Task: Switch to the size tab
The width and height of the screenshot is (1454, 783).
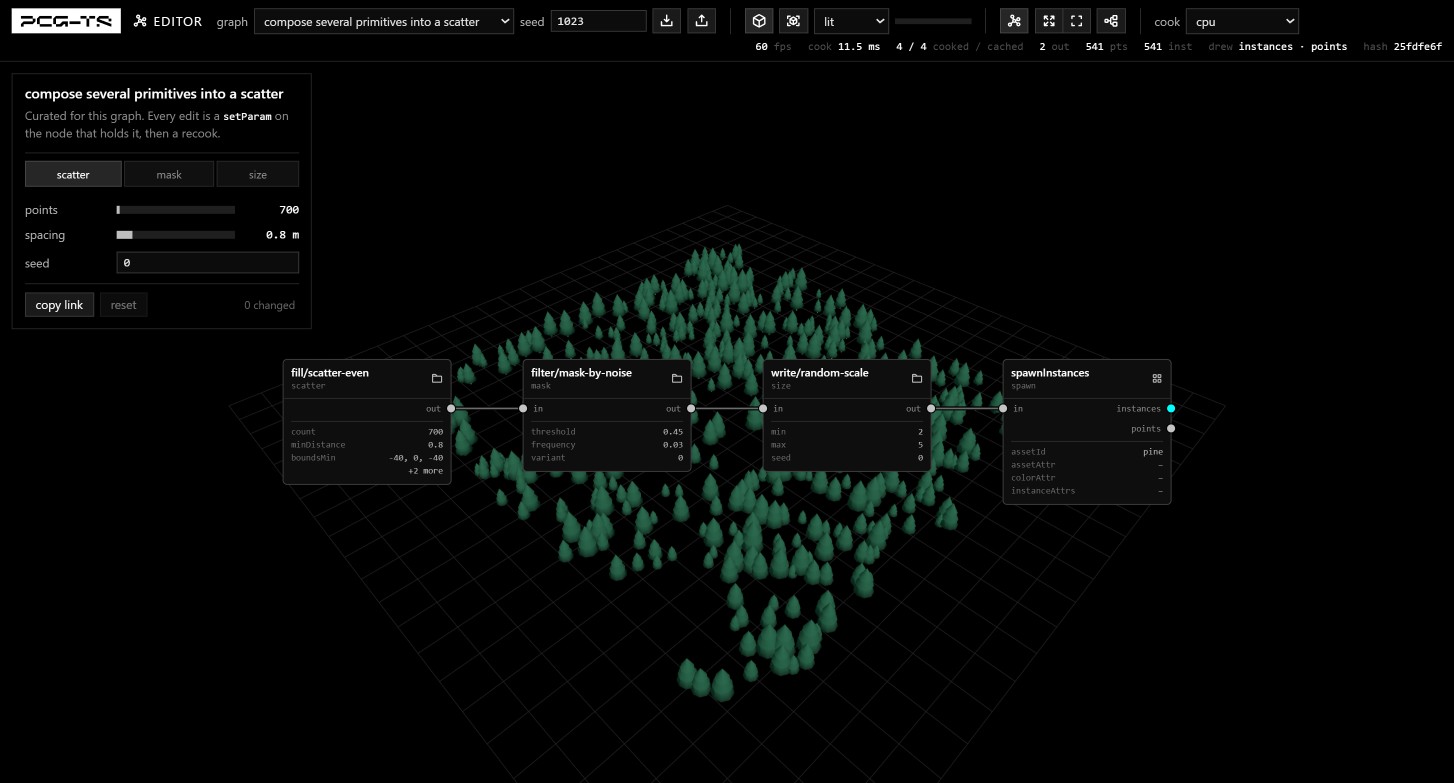Action: click(258, 174)
